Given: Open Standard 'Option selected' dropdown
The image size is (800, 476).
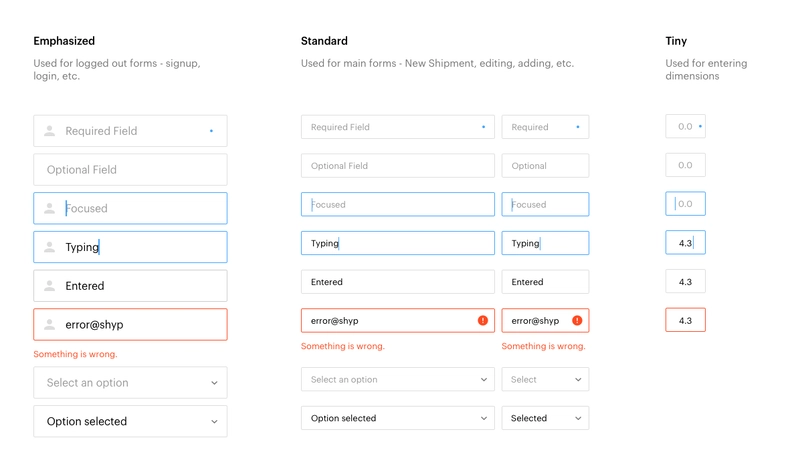Looking at the screenshot, I should tap(398, 418).
